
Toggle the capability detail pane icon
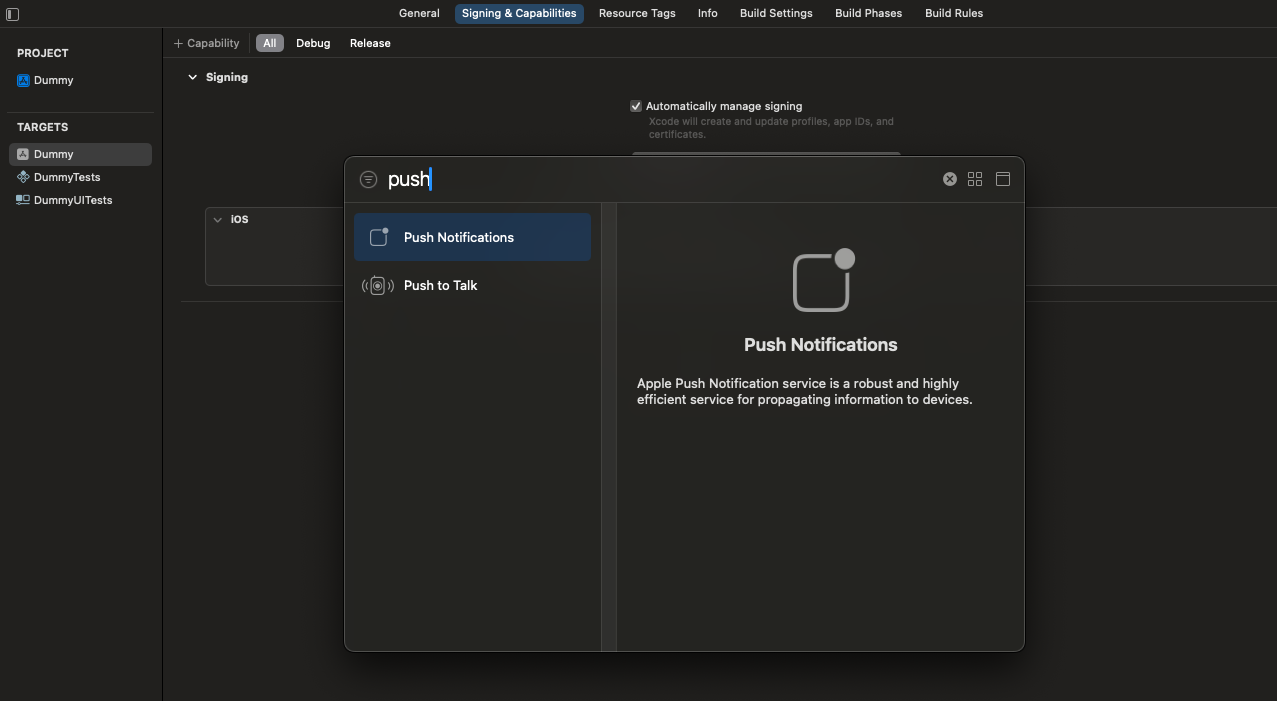[1003, 179]
